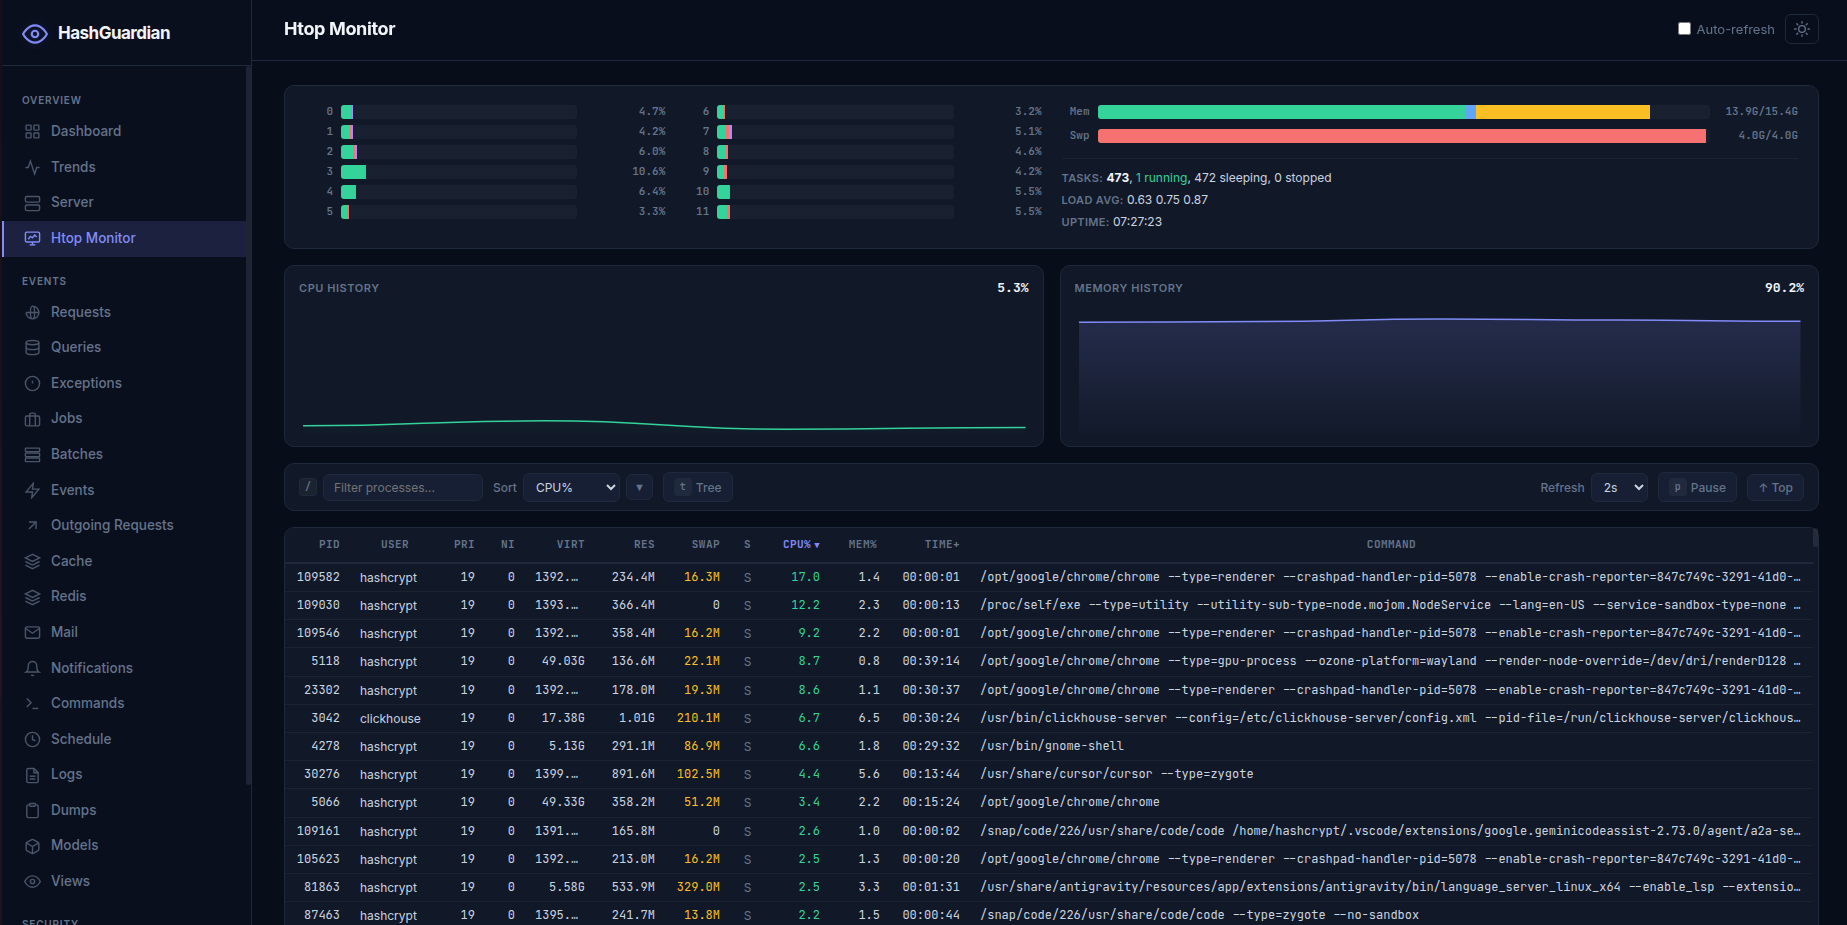Click PID 81863 antigravity row
The height and width of the screenshot is (925, 1847).
click(x=1048, y=887)
